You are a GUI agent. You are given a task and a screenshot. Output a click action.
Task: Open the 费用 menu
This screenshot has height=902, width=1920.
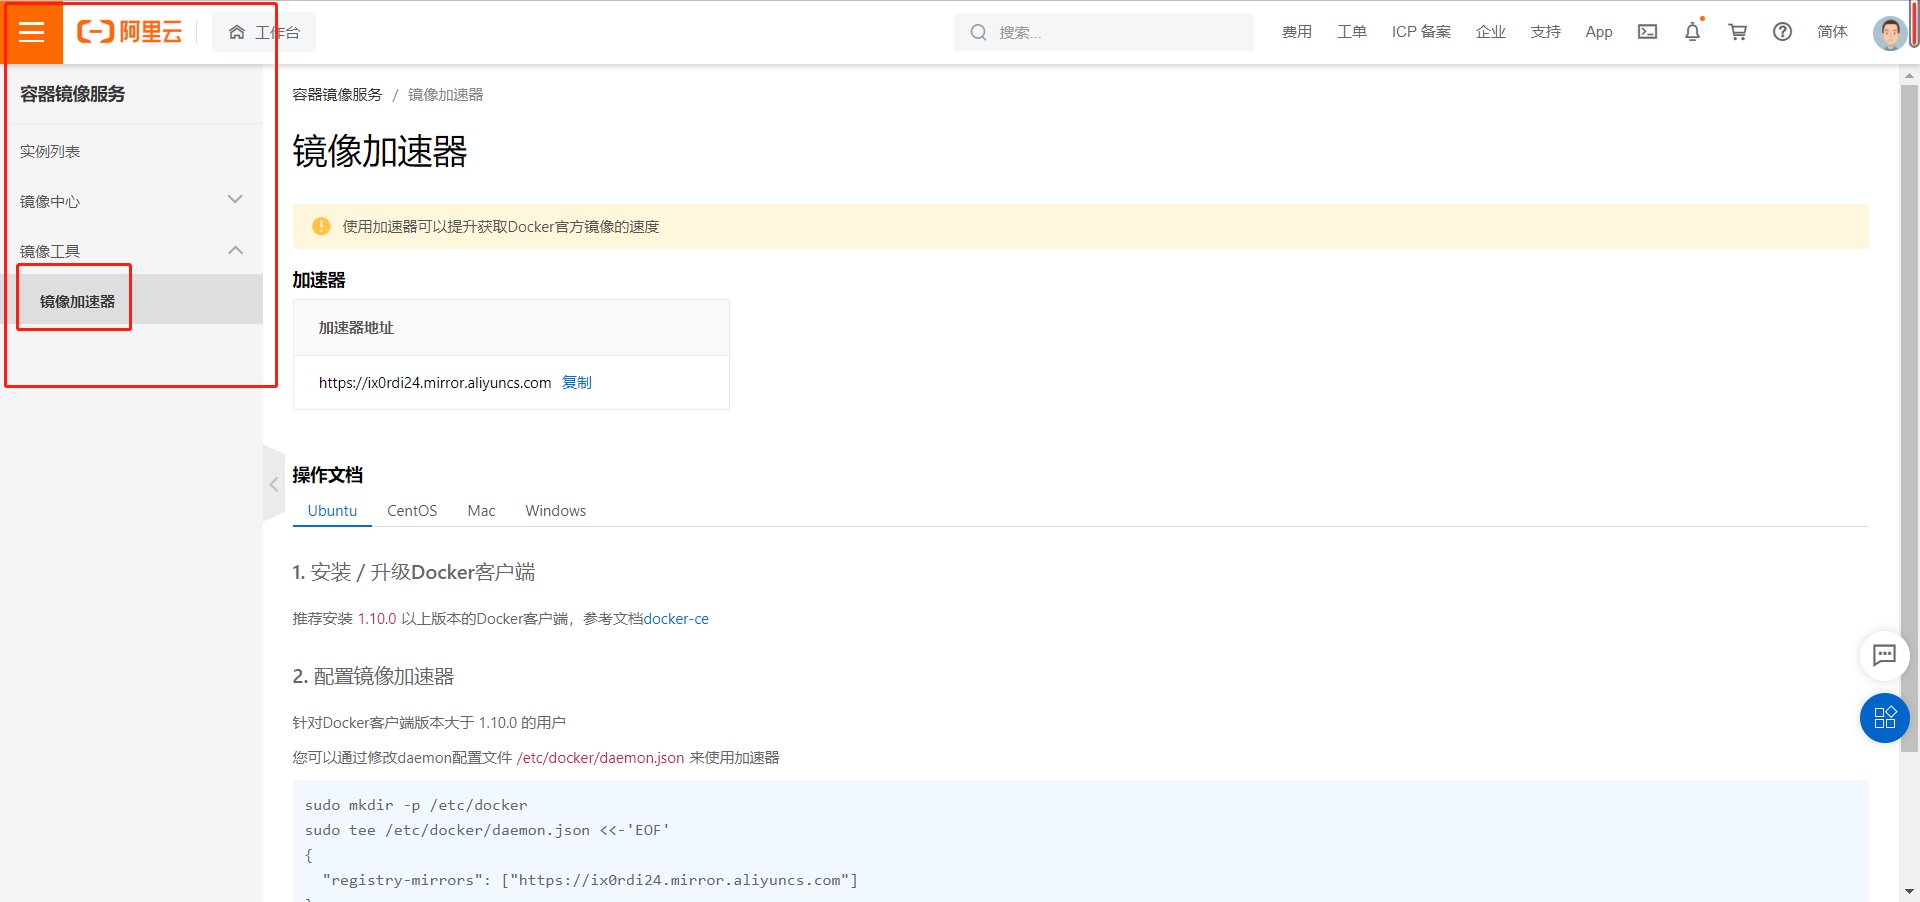[x=1297, y=32]
